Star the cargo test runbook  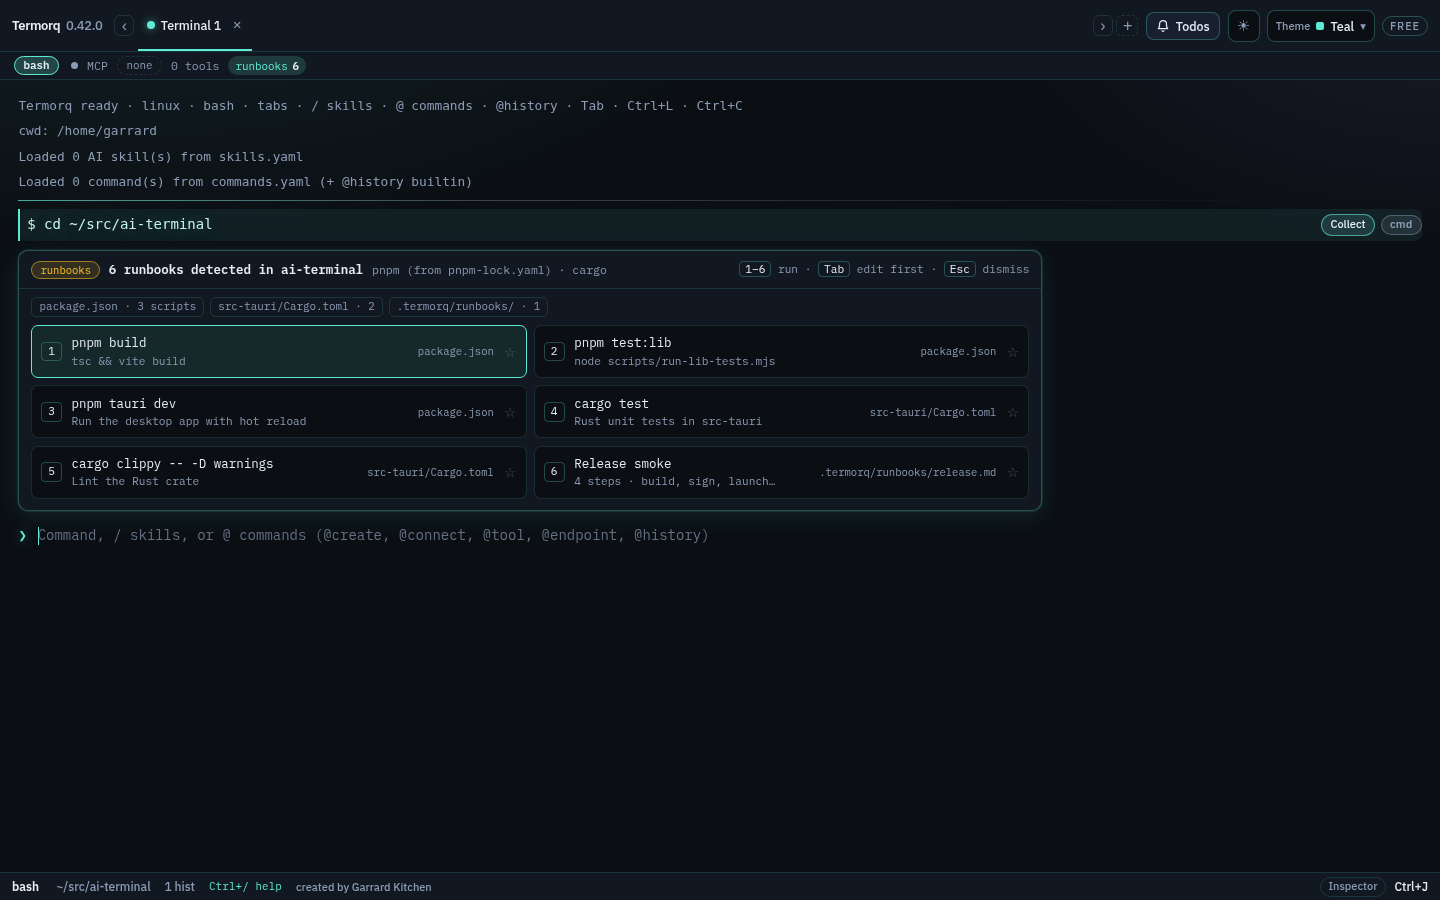pyautogui.click(x=1013, y=412)
